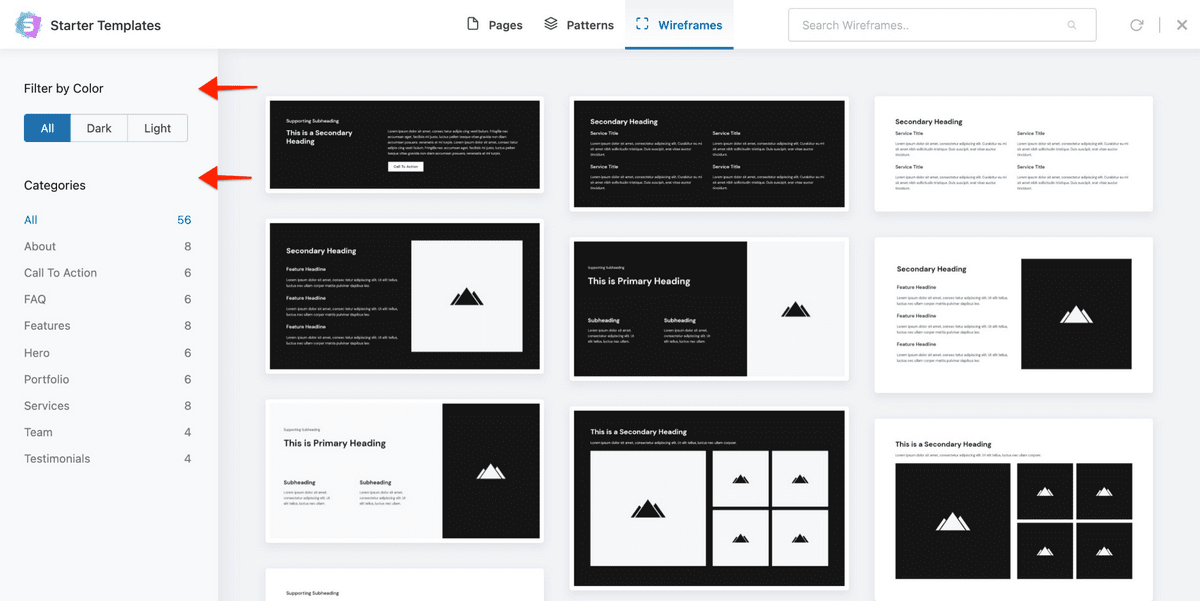Click the magnifier icon in the search box
This screenshot has height=601, width=1200.
click(1072, 25)
